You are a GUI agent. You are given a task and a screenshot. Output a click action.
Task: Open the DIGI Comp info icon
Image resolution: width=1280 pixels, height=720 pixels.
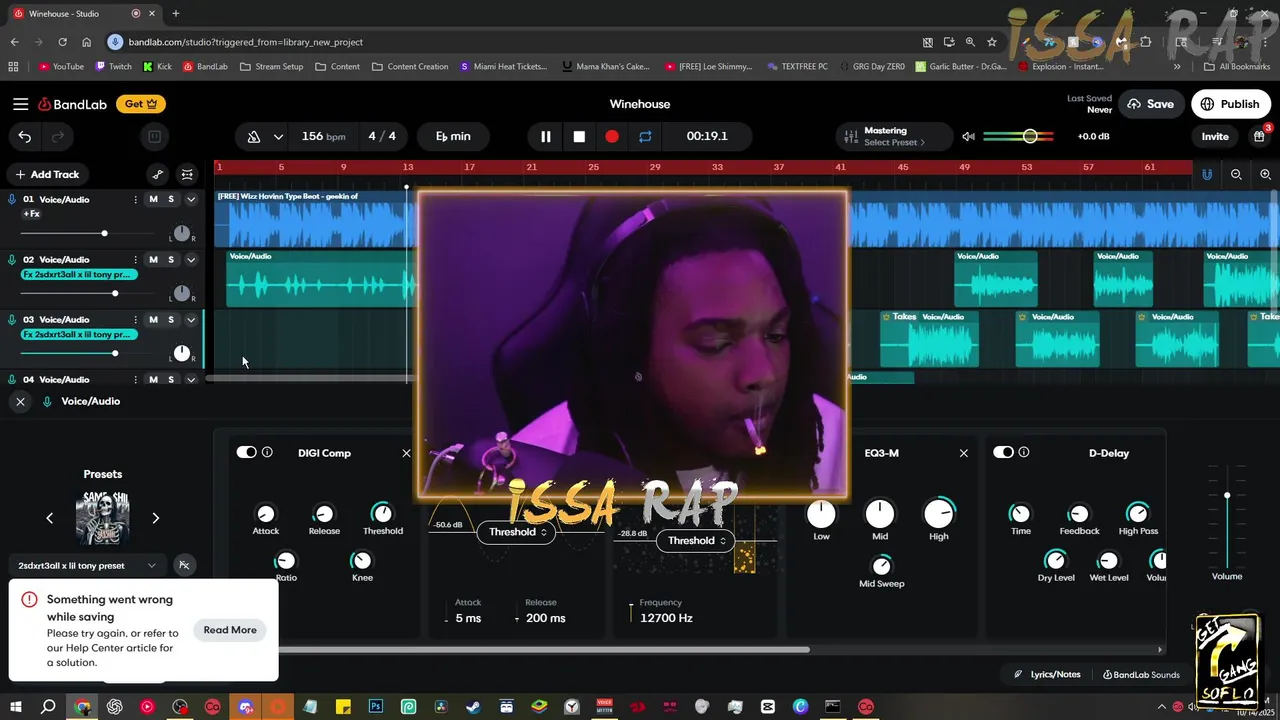[267, 453]
